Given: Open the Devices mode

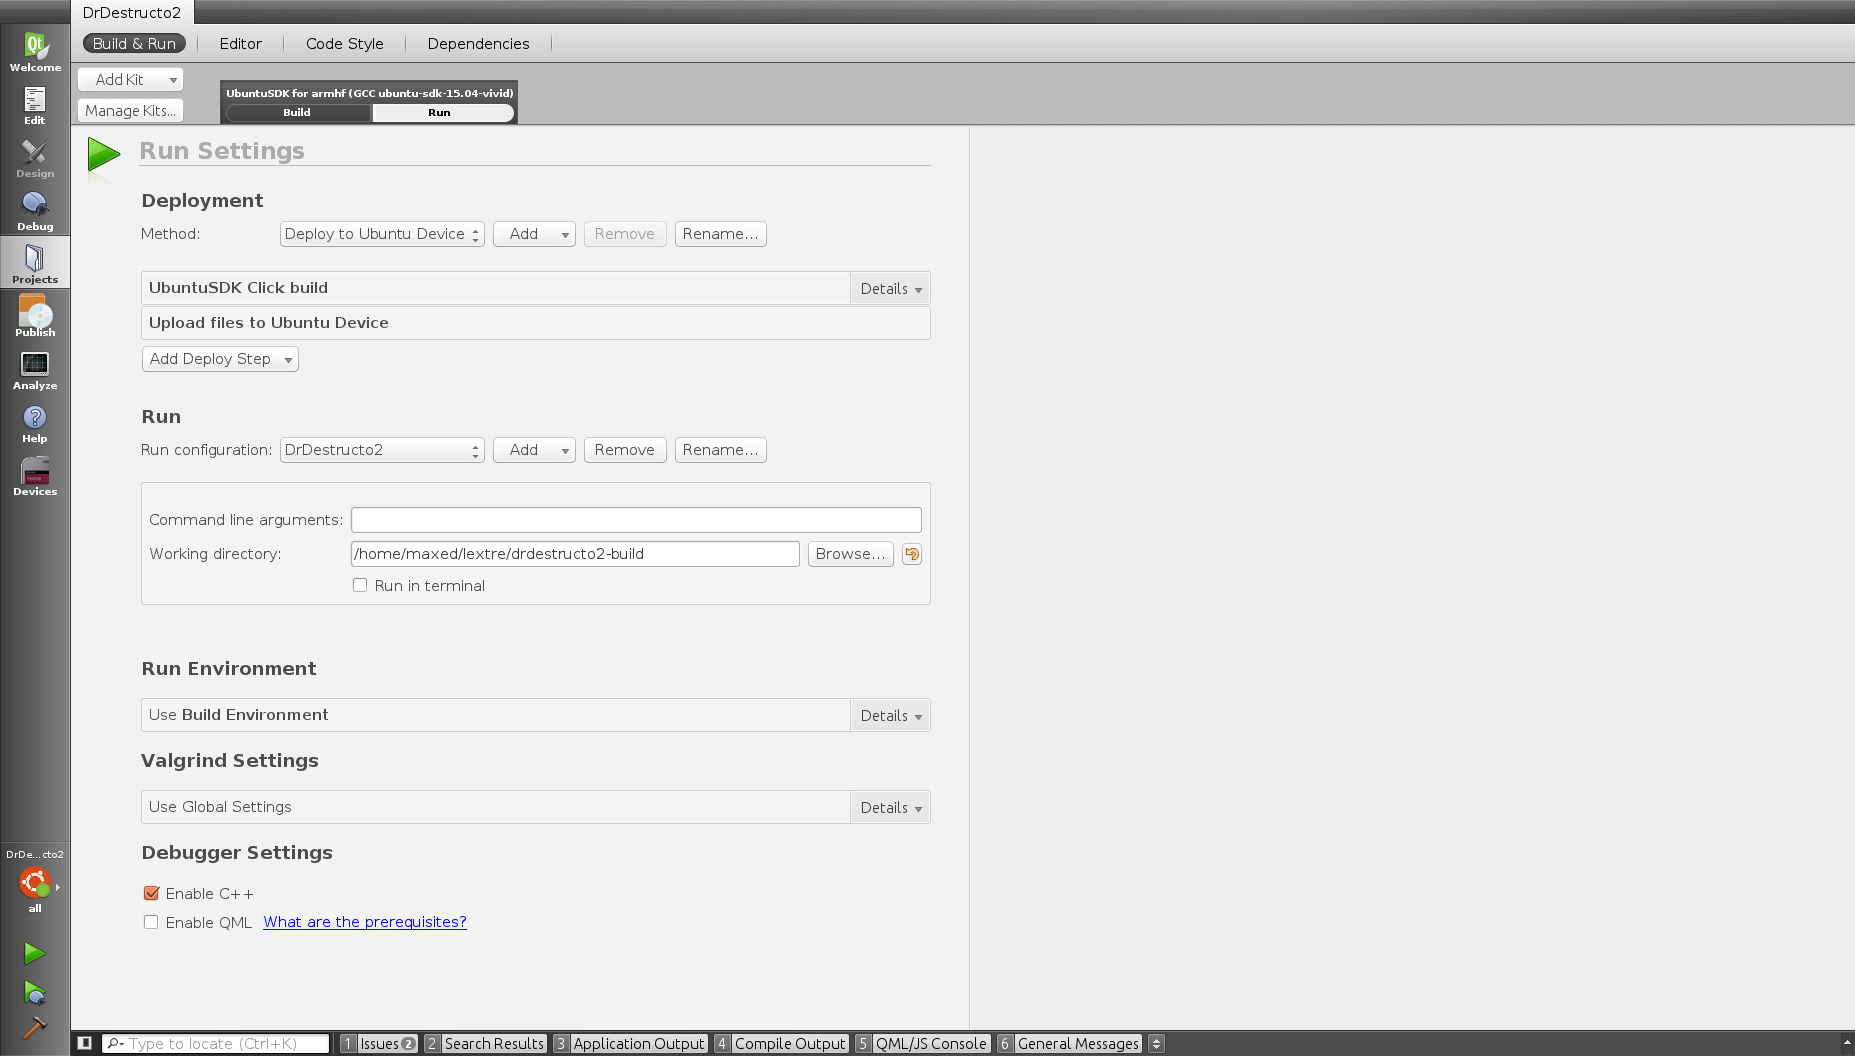Looking at the screenshot, I should [x=35, y=476].
